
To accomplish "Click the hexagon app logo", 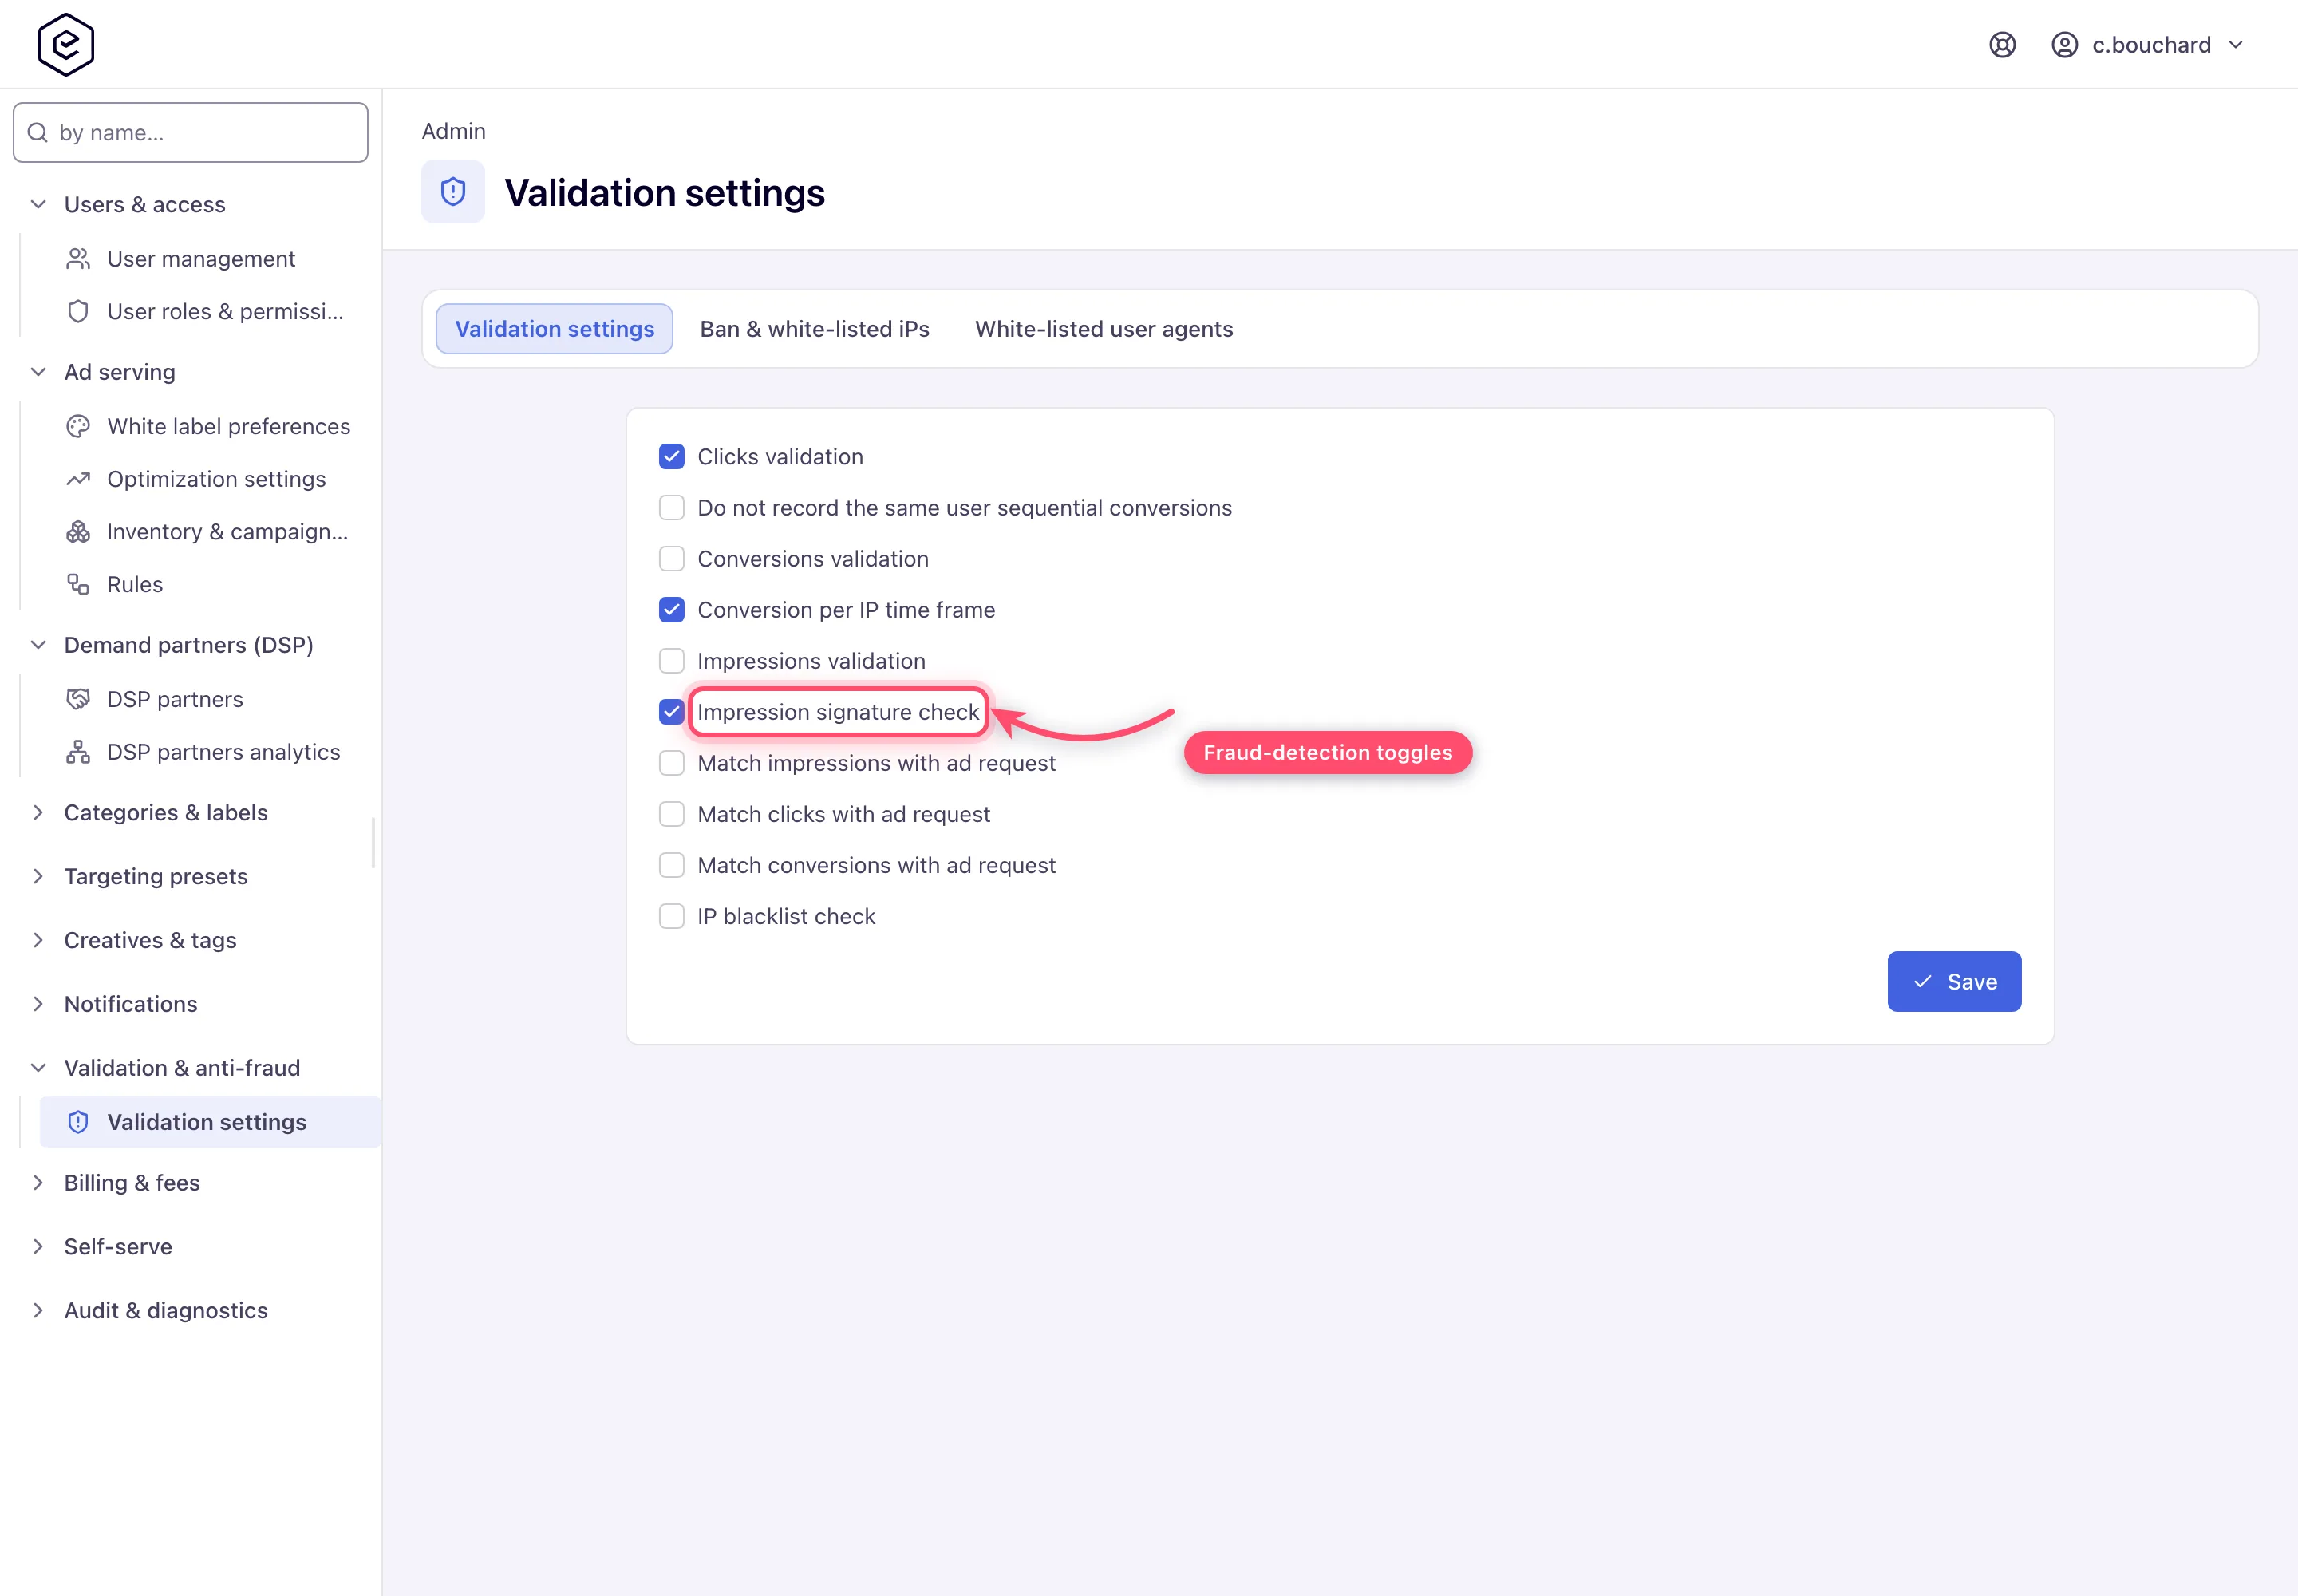I will point(66,45).
